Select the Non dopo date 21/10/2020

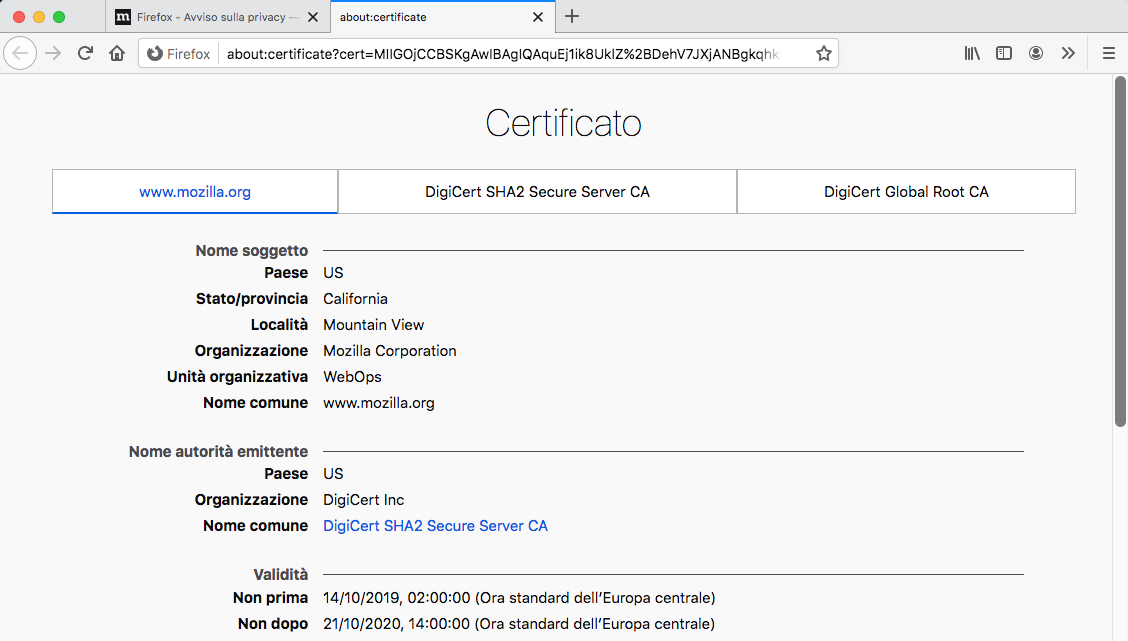point(519,624)
